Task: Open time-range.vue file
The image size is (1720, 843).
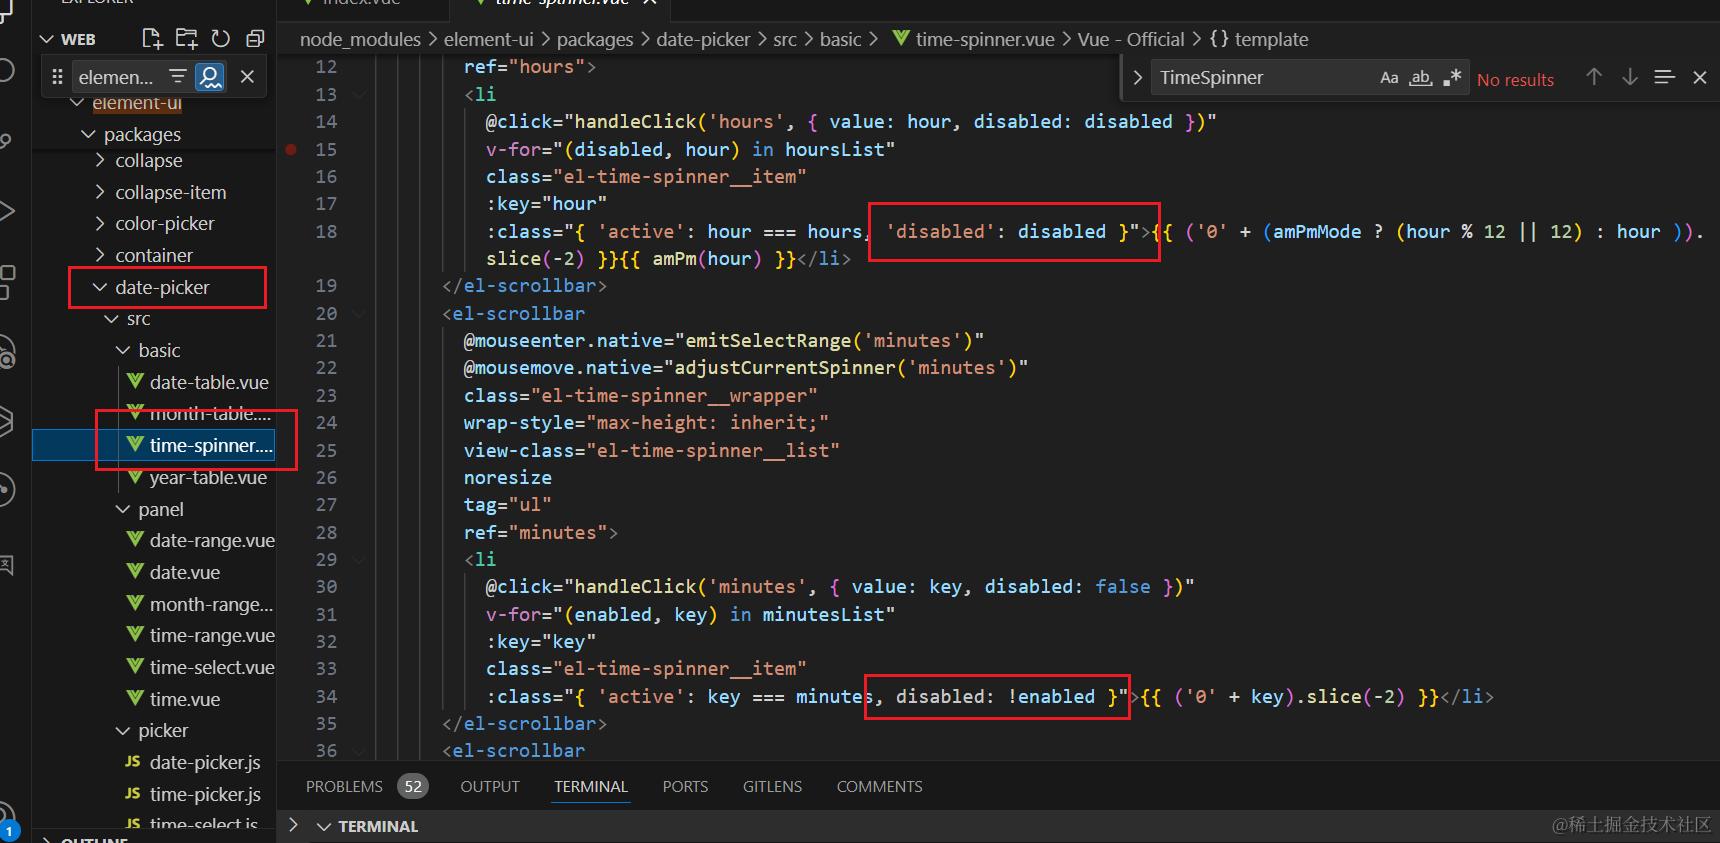Action: (212, 635)
